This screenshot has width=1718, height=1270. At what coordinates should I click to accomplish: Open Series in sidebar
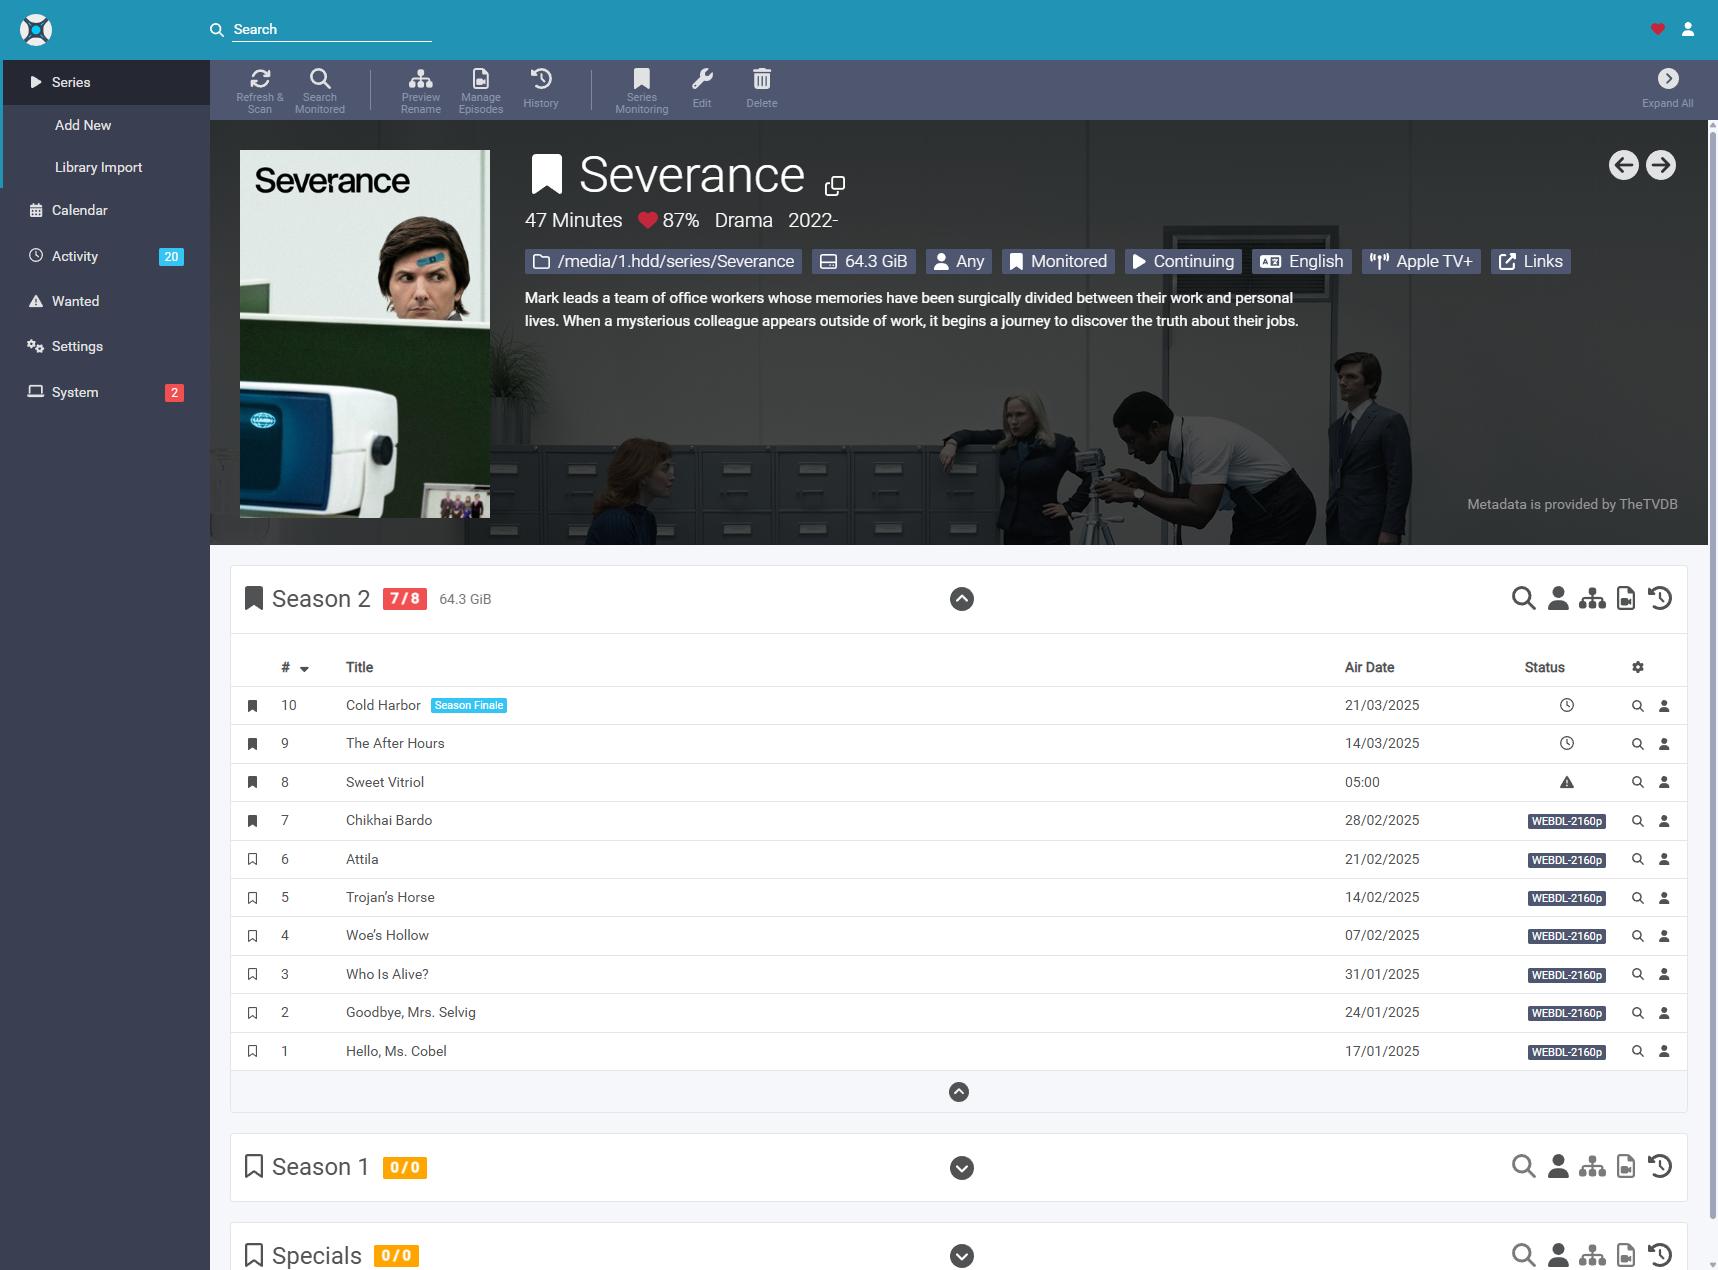coord(105,82)
